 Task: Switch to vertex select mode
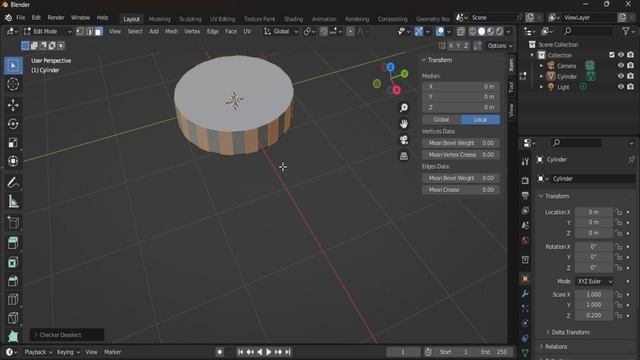(x=80, y=31)
